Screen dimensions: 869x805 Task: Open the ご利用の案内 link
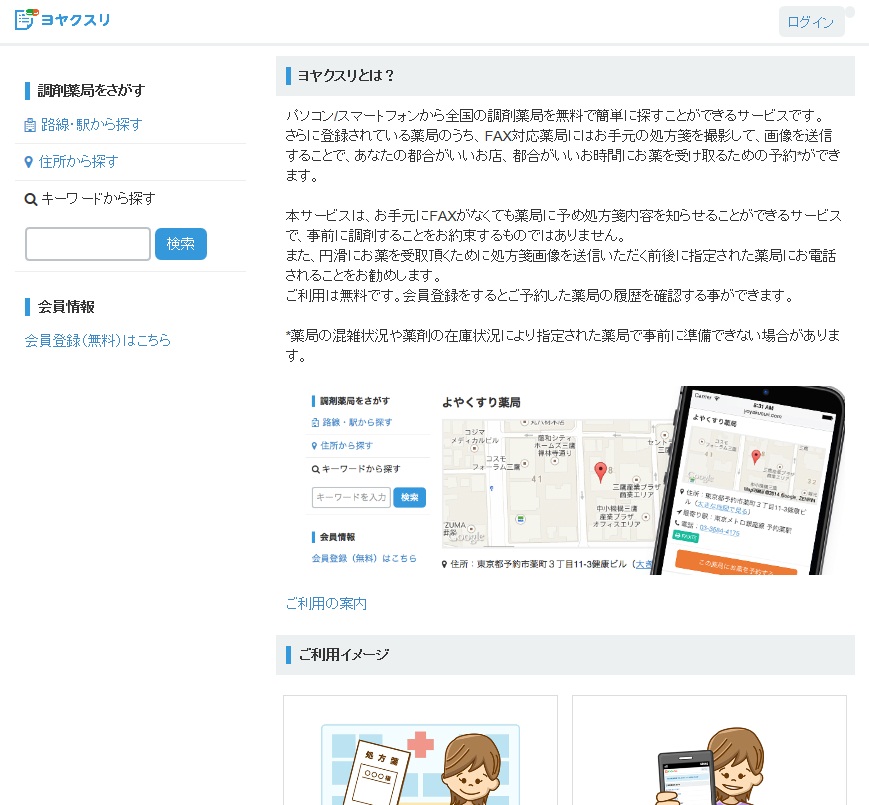pos(326,603)
